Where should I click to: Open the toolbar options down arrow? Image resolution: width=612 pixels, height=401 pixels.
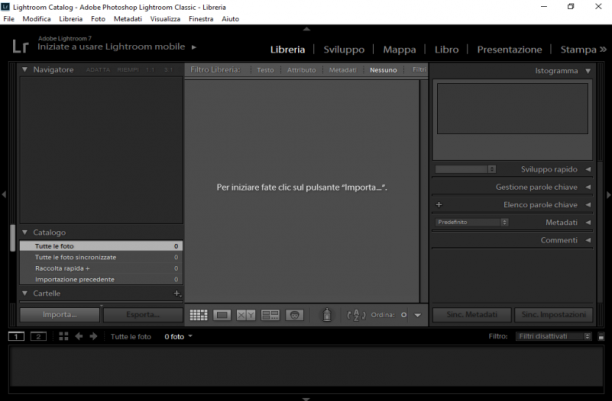pos(418,315)
